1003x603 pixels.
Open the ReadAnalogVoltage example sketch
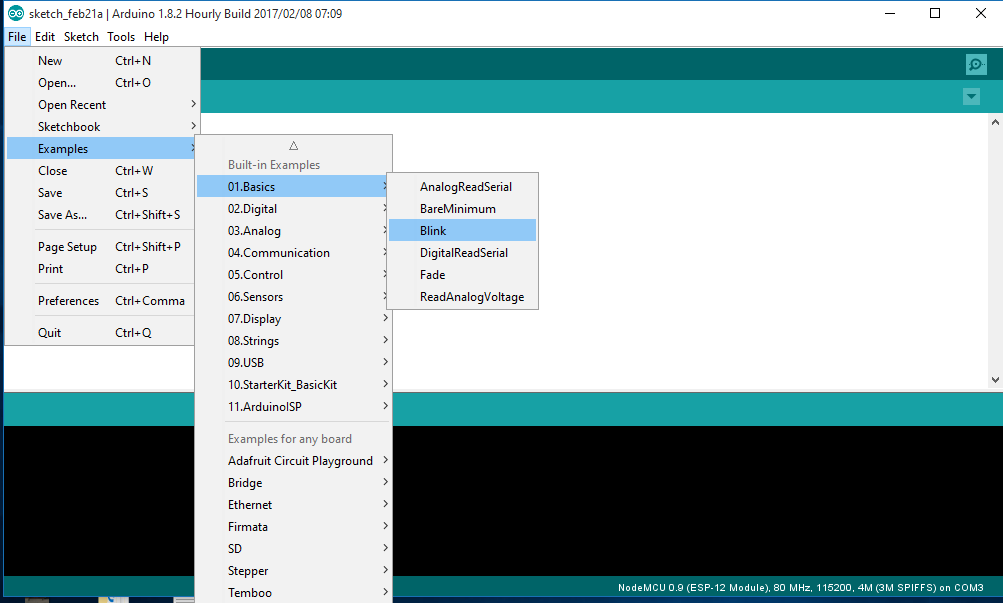(x=462, y=297)
